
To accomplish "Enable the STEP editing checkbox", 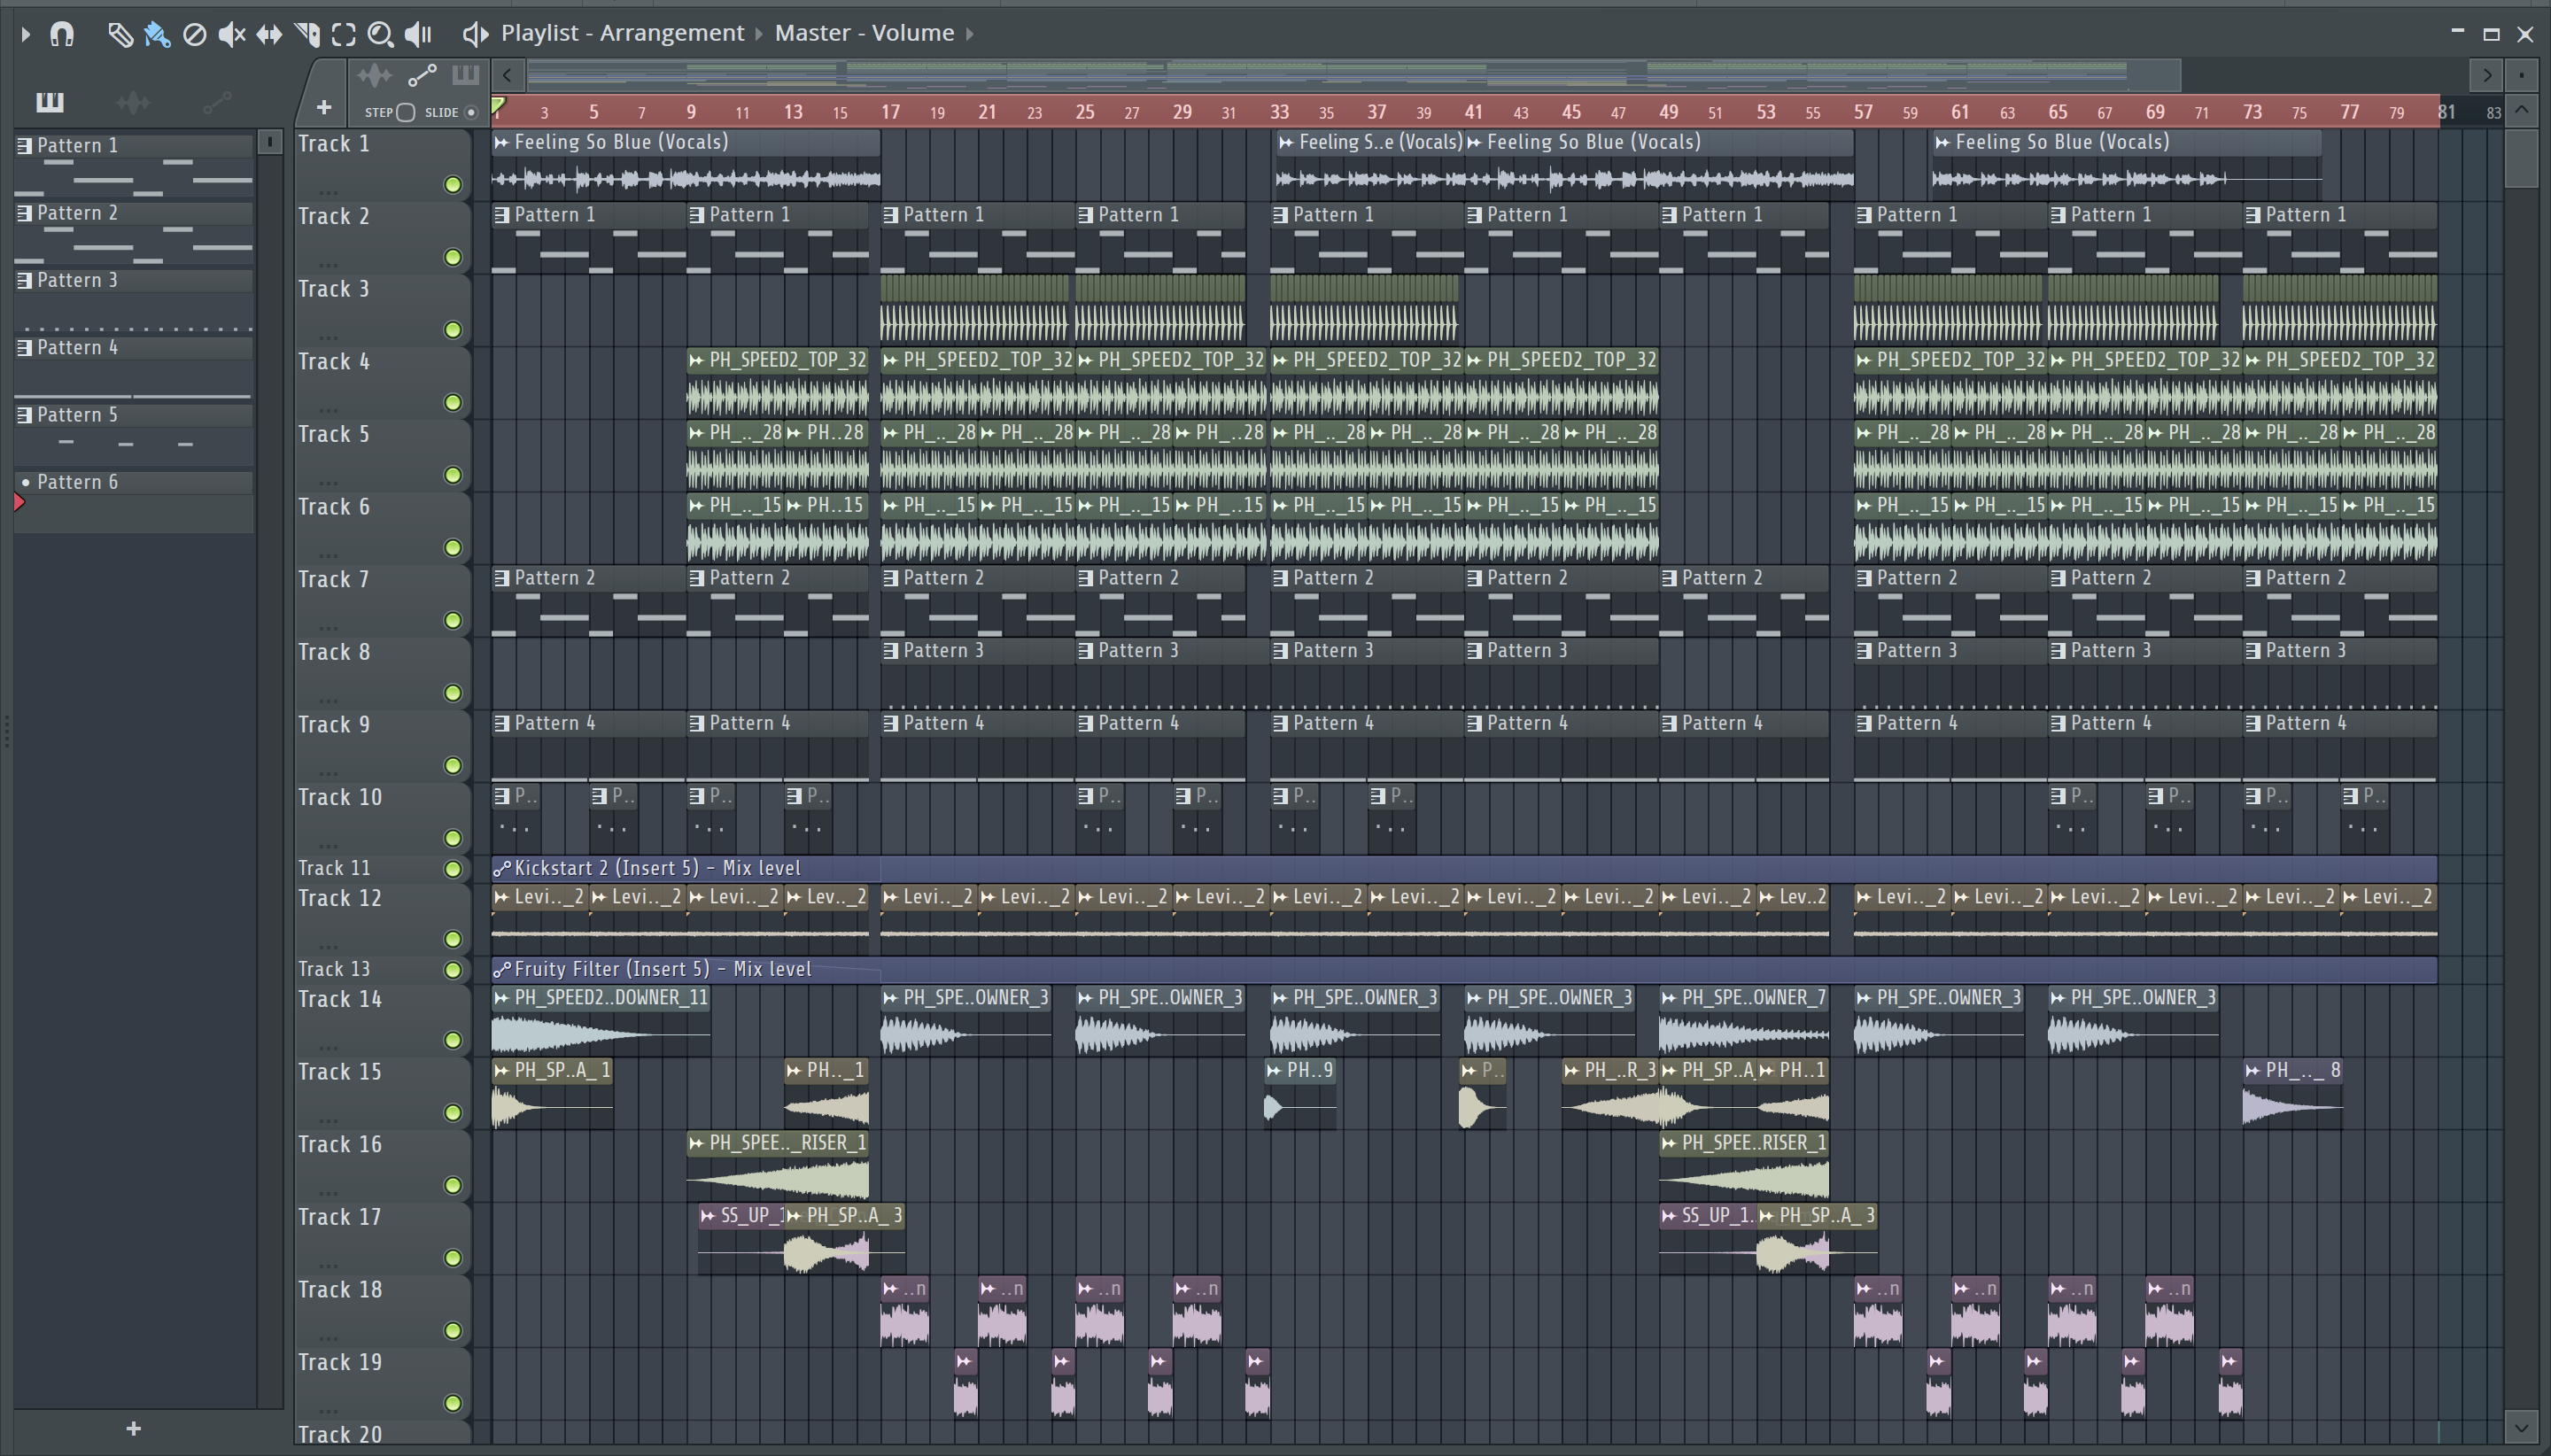I will click(405, 112).
